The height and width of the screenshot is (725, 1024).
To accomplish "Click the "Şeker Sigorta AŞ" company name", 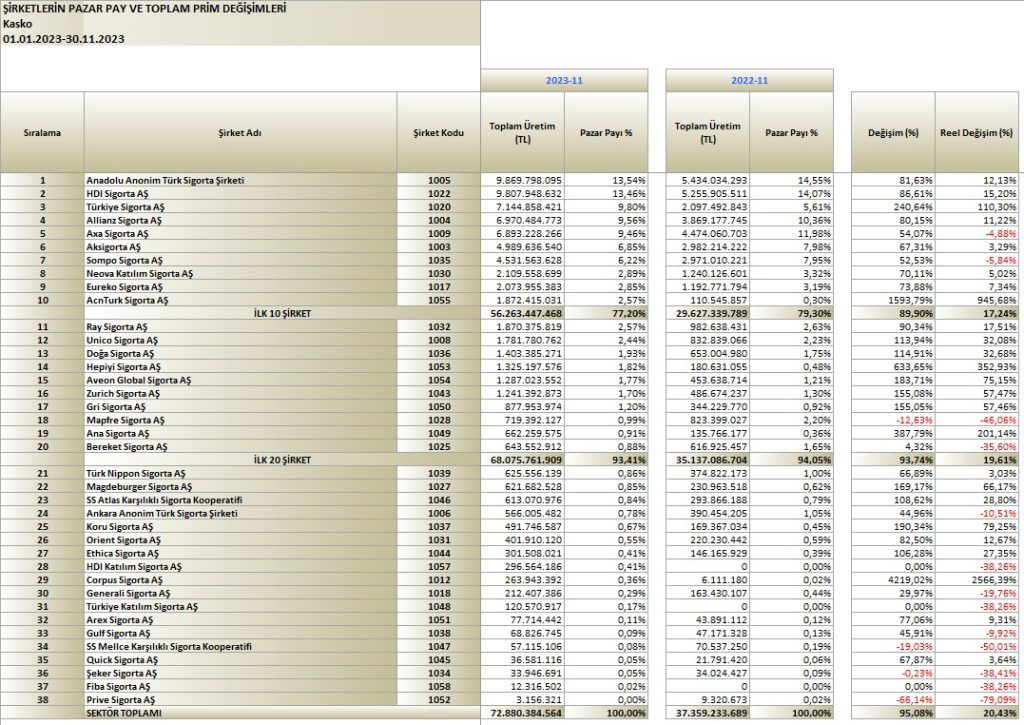I will [x=121, y=673].
